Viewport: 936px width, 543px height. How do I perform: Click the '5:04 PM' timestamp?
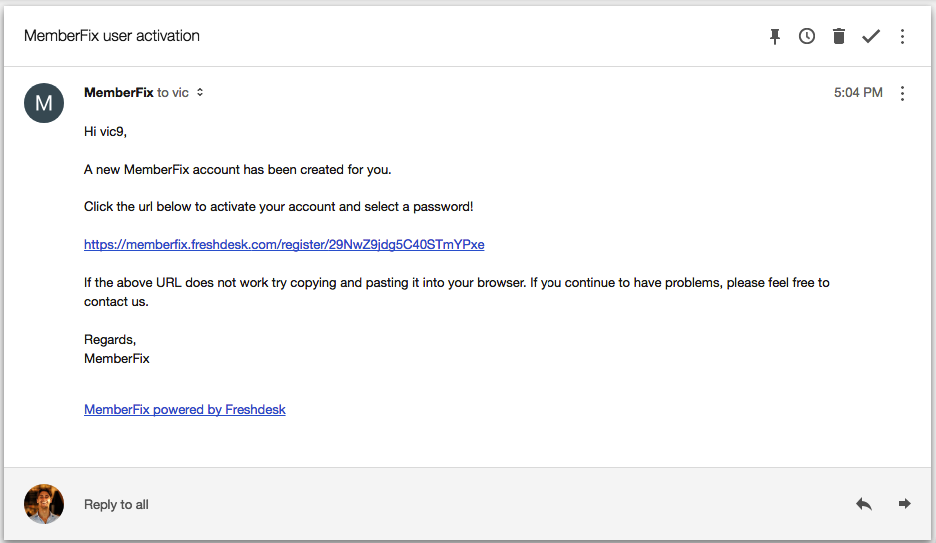tap(858, 92)
